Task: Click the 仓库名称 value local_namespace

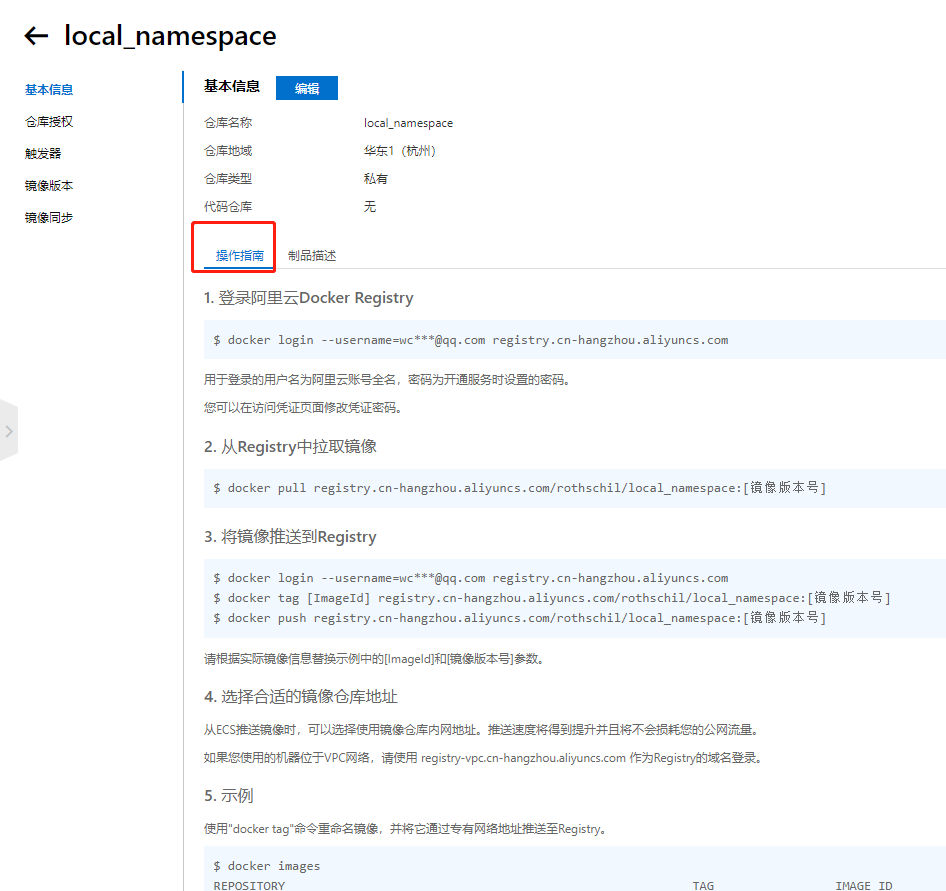Action: pyautogui.click(x=408, y=123)
